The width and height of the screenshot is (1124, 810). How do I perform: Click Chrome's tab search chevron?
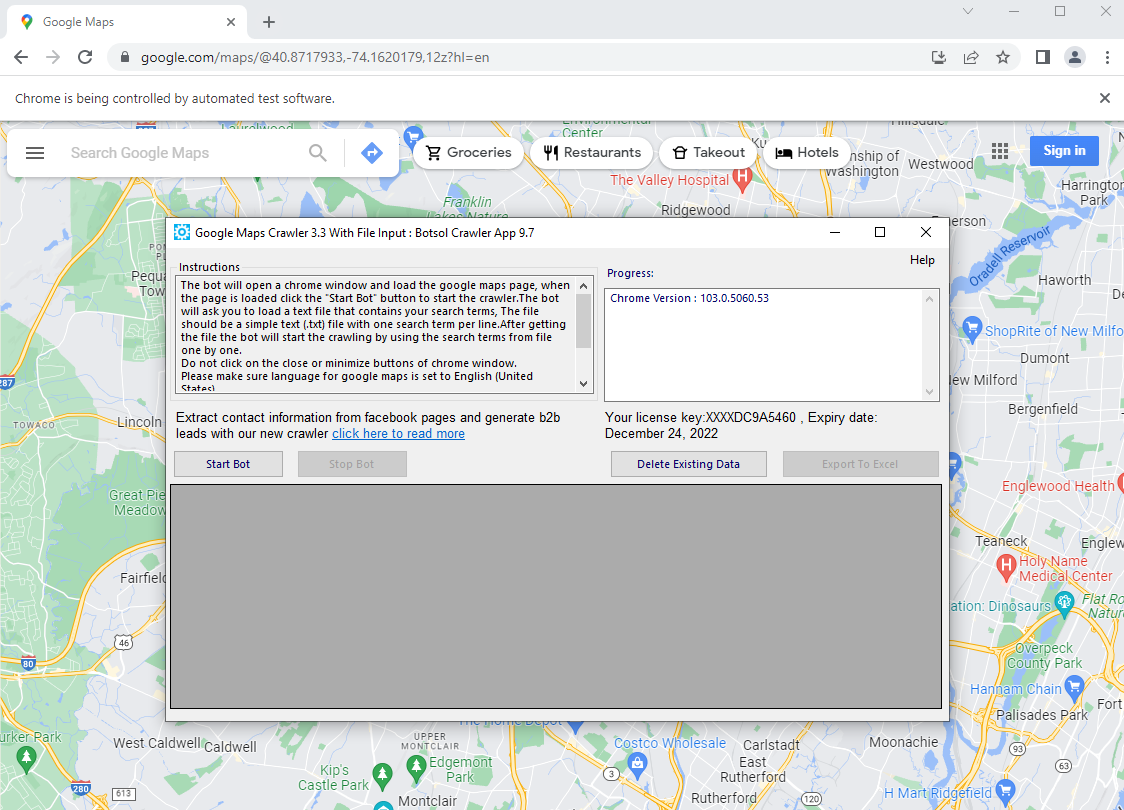pyautogui.click(x=968, y=11)
